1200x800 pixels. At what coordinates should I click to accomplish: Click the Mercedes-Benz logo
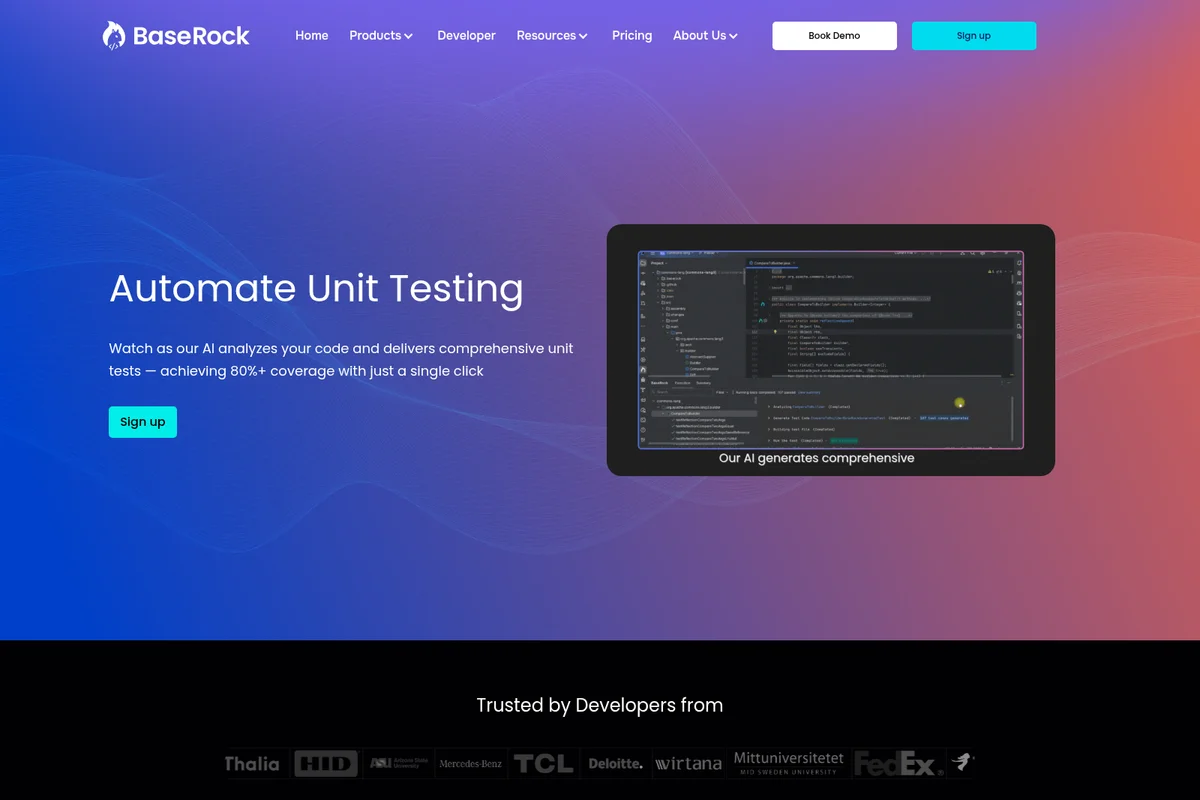pos(471,763)
